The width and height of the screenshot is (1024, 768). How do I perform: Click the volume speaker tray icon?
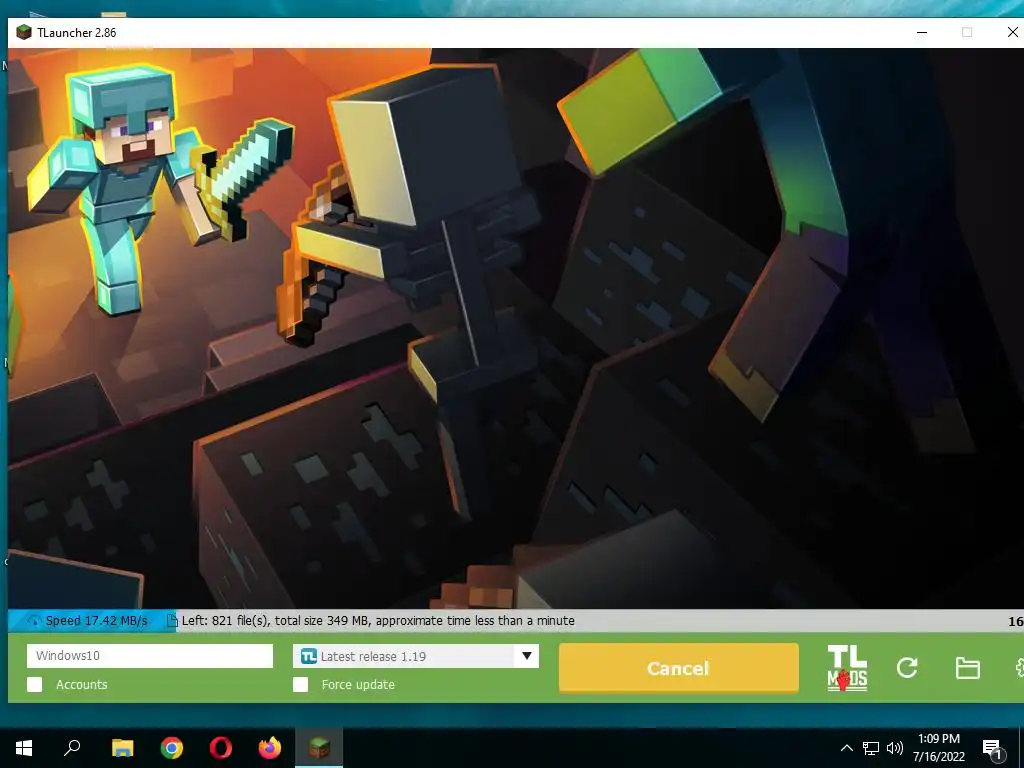point(895,748)
